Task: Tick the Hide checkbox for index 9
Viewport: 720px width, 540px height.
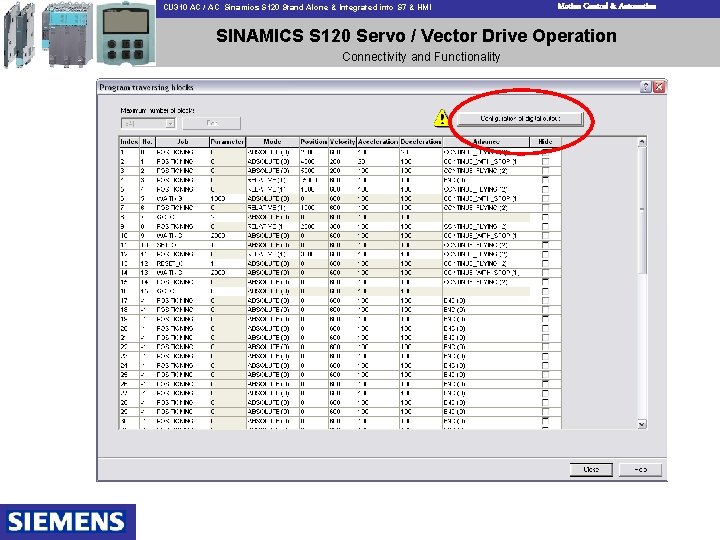Action: coord(545,226)
